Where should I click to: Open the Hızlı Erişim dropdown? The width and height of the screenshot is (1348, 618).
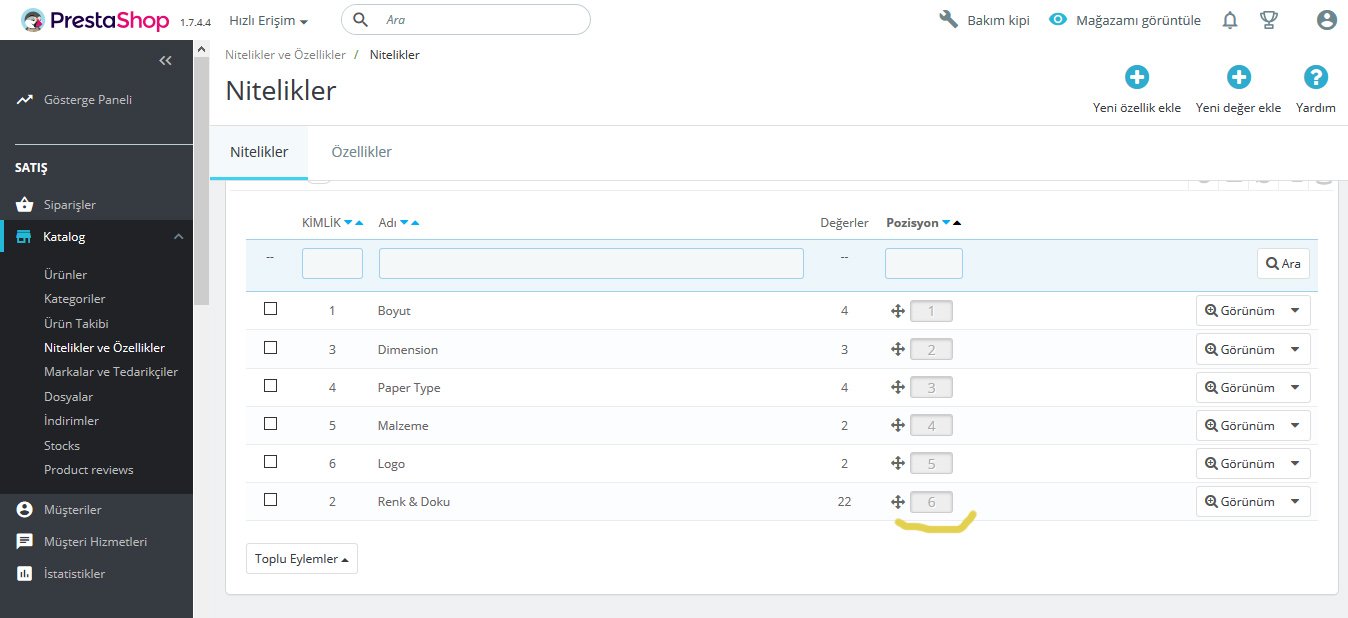tap(268, 20)
